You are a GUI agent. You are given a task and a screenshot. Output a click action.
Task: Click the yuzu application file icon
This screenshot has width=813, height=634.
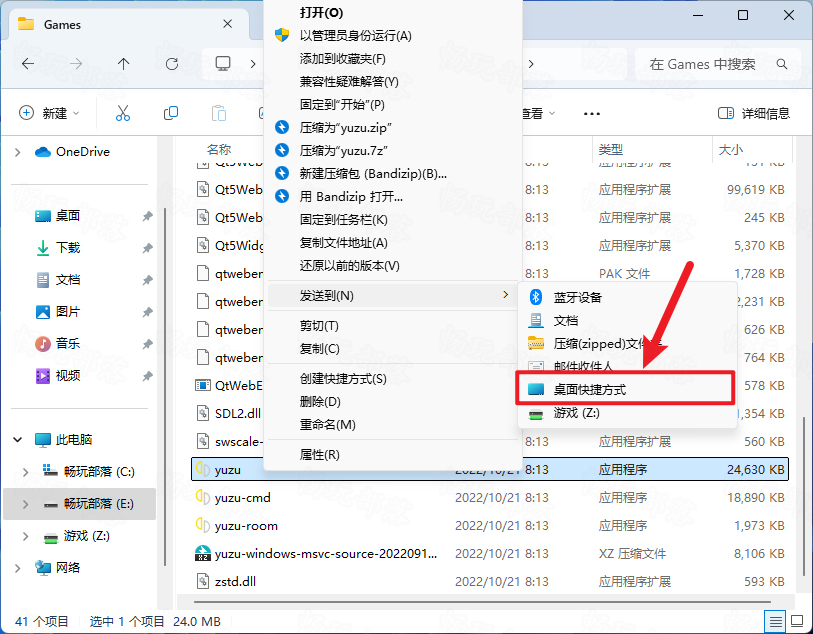click(x=202, y=469)
